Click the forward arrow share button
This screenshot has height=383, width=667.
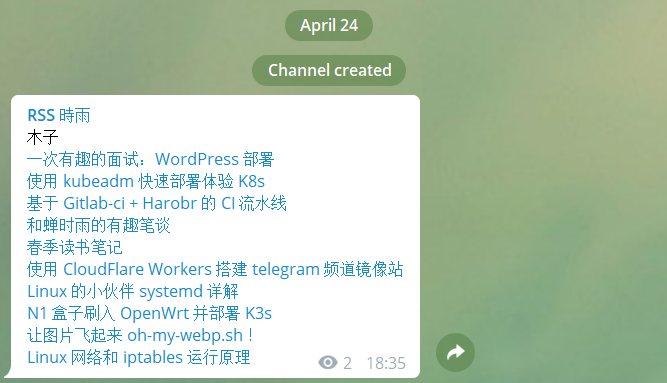tap(455, 352)
